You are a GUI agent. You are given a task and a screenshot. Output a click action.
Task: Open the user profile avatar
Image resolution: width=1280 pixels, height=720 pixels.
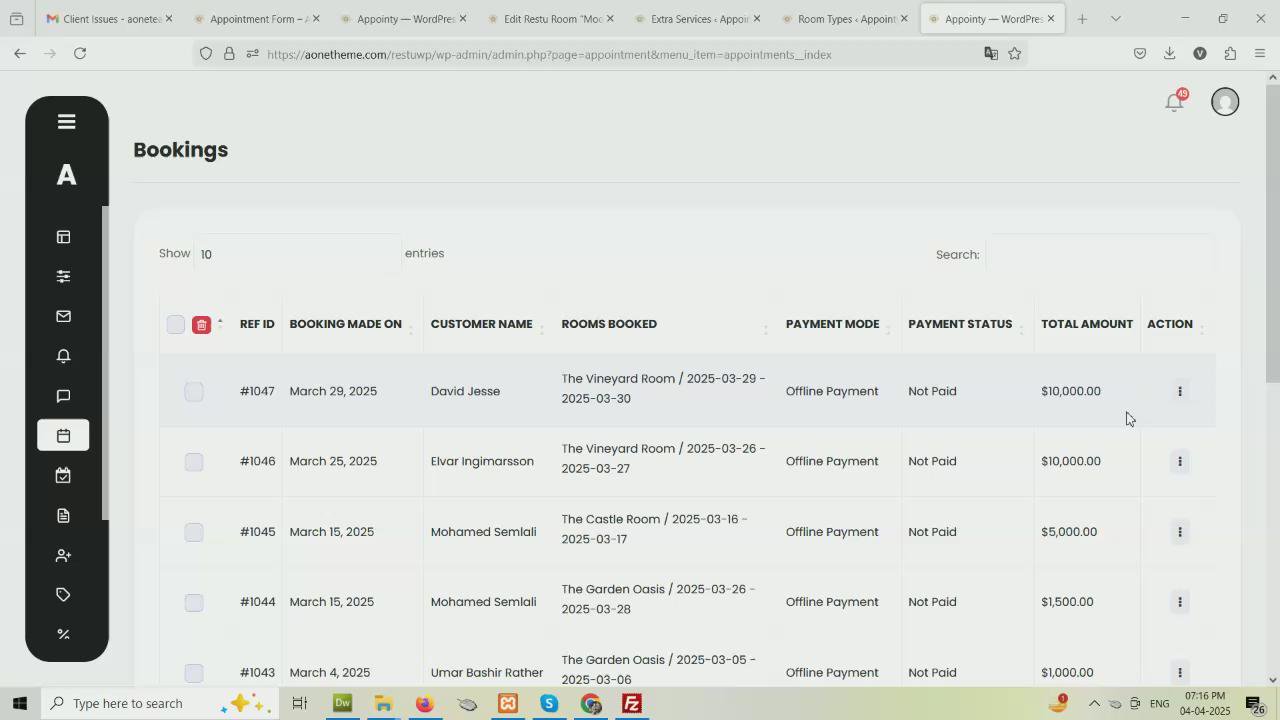[x=1225, y=102]
